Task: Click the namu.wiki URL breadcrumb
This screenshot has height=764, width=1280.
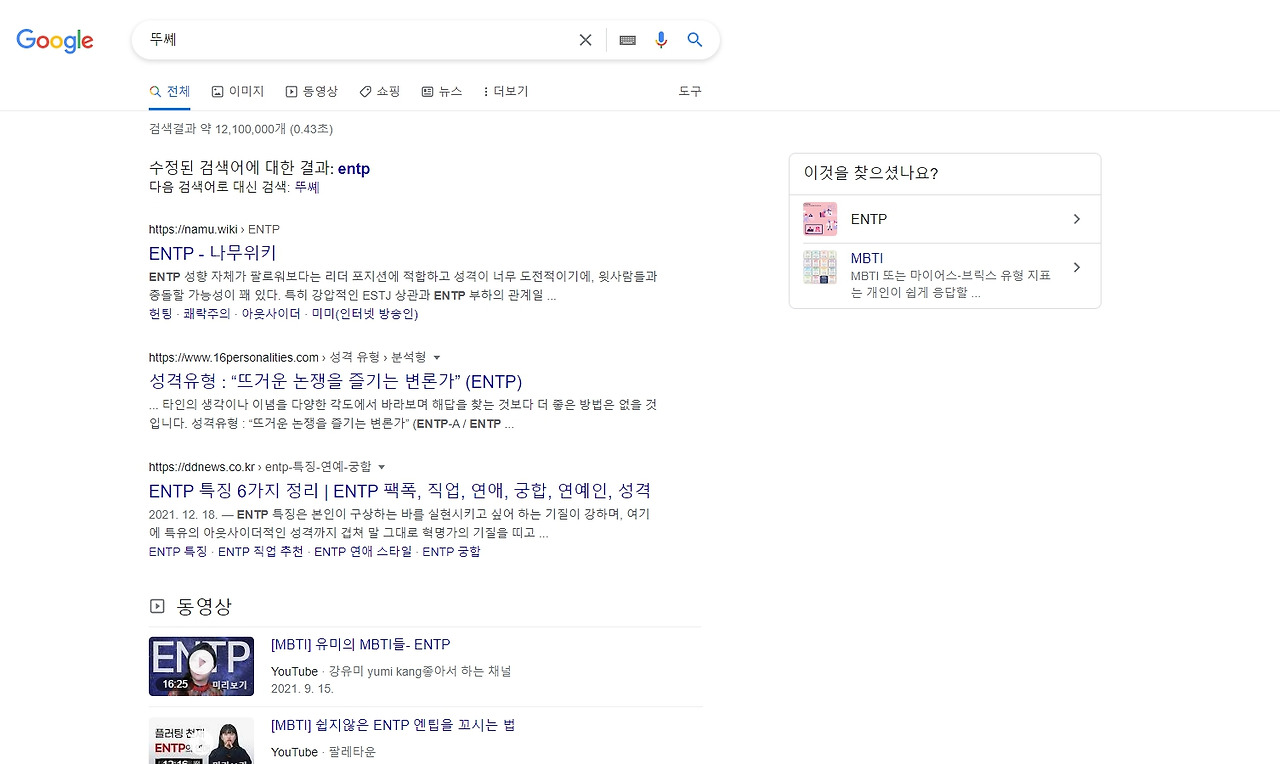Action: [x=214, y=229]
